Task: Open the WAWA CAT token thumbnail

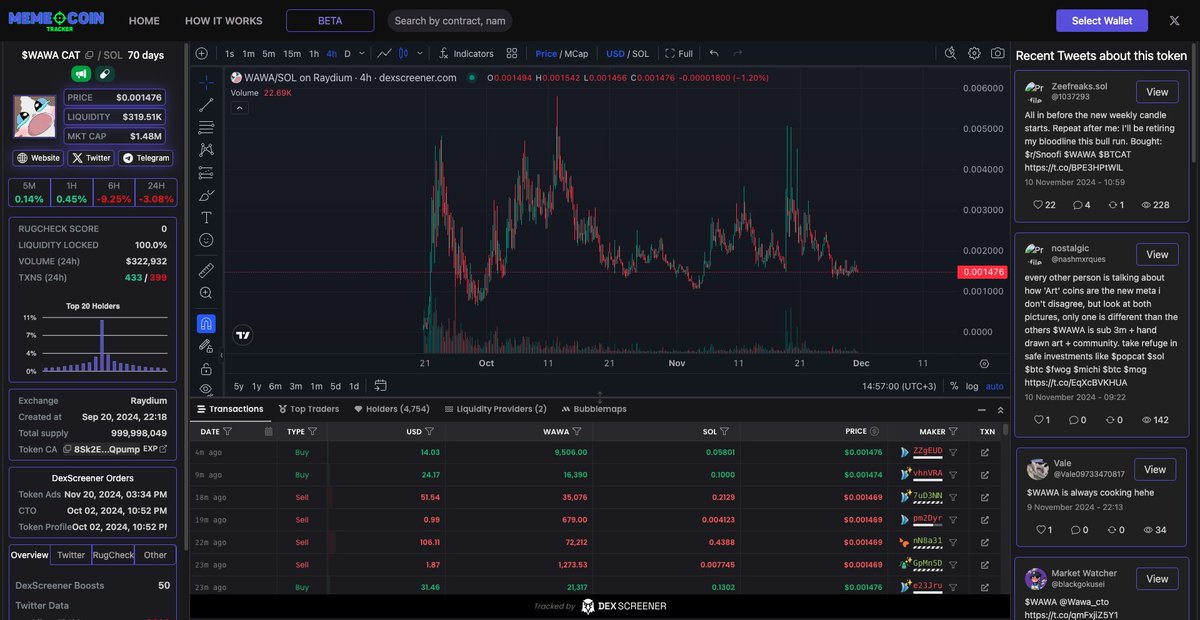Action: click(x=35, y=116)
